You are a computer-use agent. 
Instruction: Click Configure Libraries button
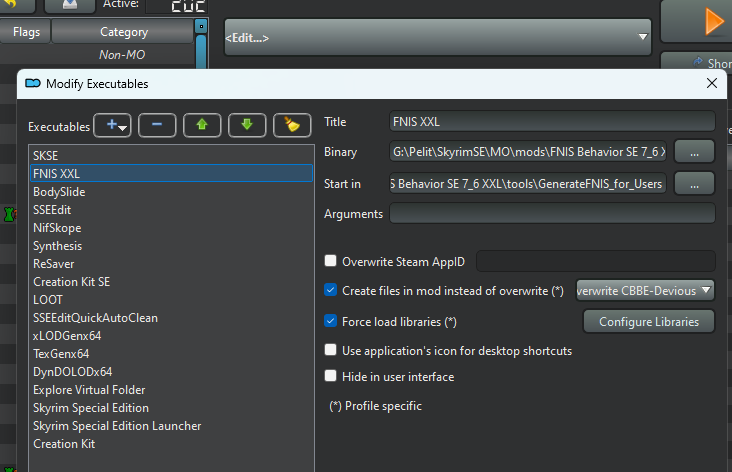(x=649, y=322)
